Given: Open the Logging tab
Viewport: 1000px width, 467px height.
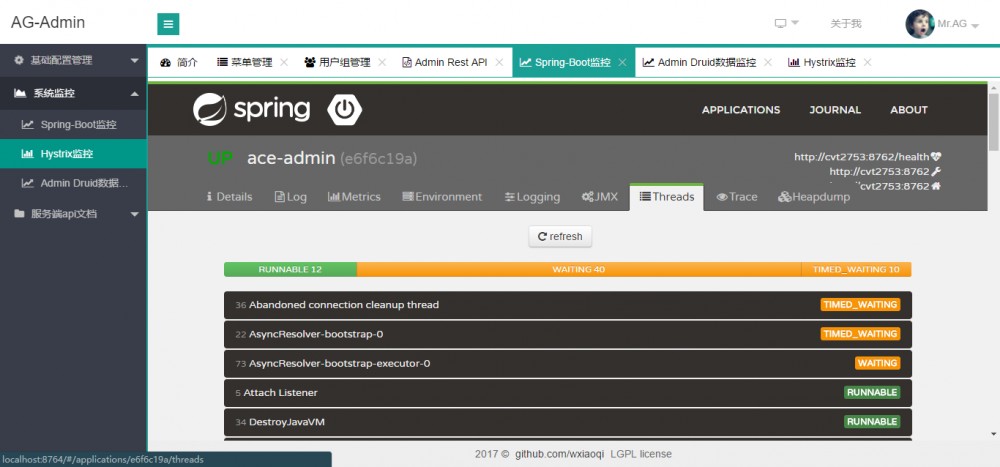Looking at the screenshot, I should pos(532,197).
